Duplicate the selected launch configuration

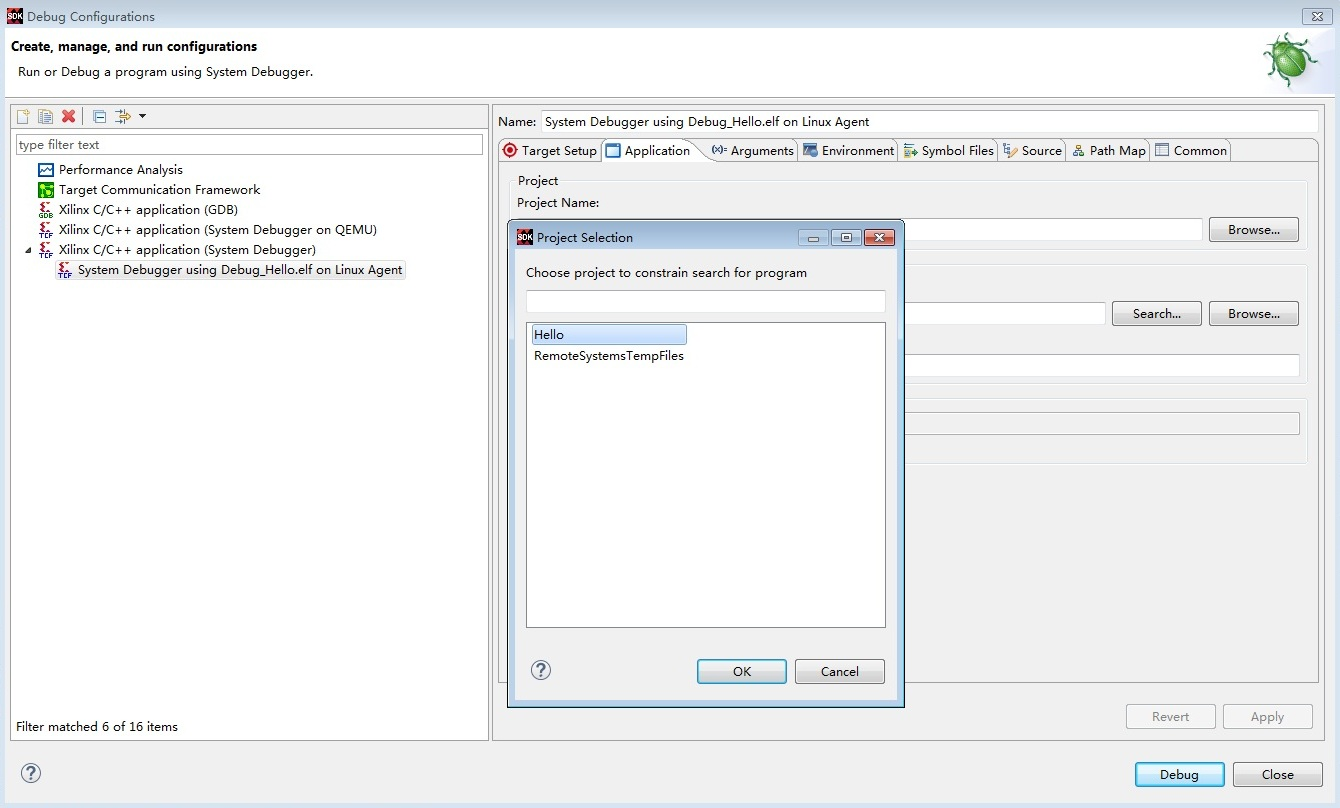point(45,116)
